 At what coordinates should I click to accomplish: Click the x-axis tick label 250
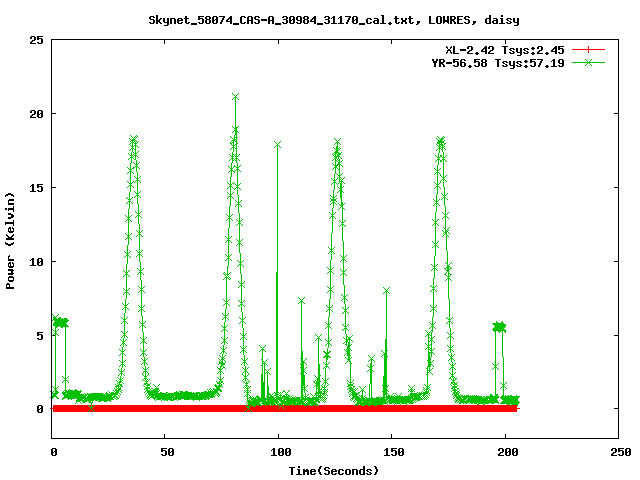tap(621, 452)
